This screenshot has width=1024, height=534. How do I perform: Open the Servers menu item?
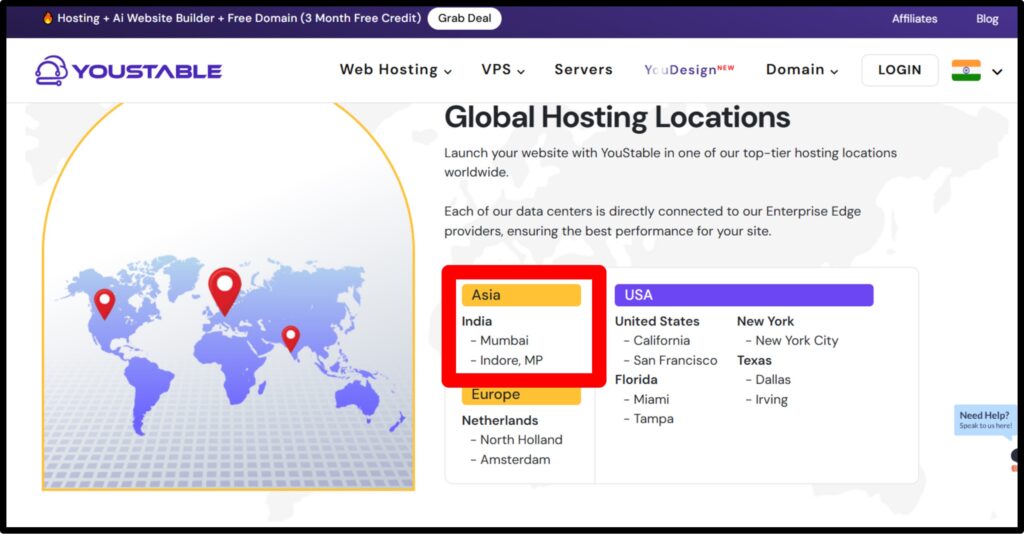click(x=583, y=70)
